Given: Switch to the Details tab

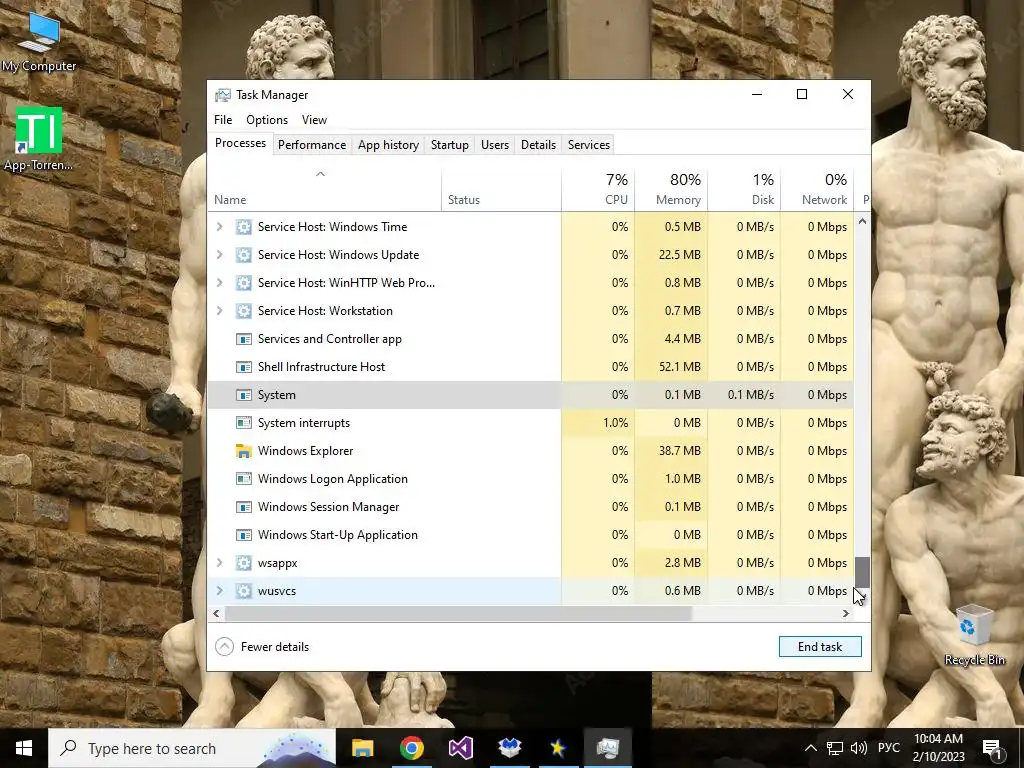Looking at the screenshot, I should (539, 145).
